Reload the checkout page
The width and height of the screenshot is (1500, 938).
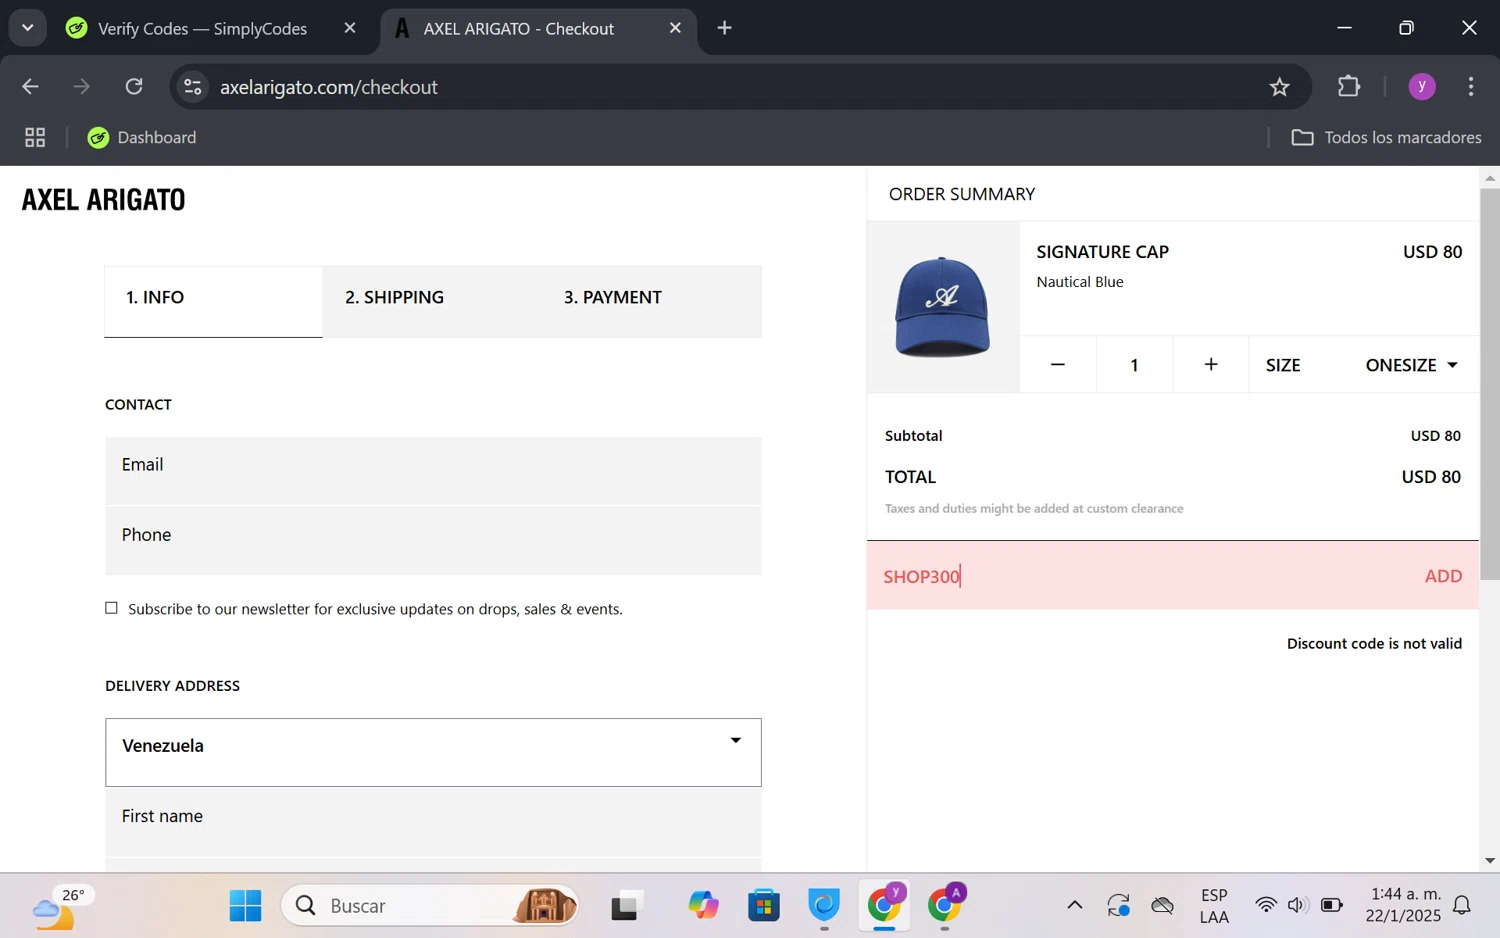(134, 87)
